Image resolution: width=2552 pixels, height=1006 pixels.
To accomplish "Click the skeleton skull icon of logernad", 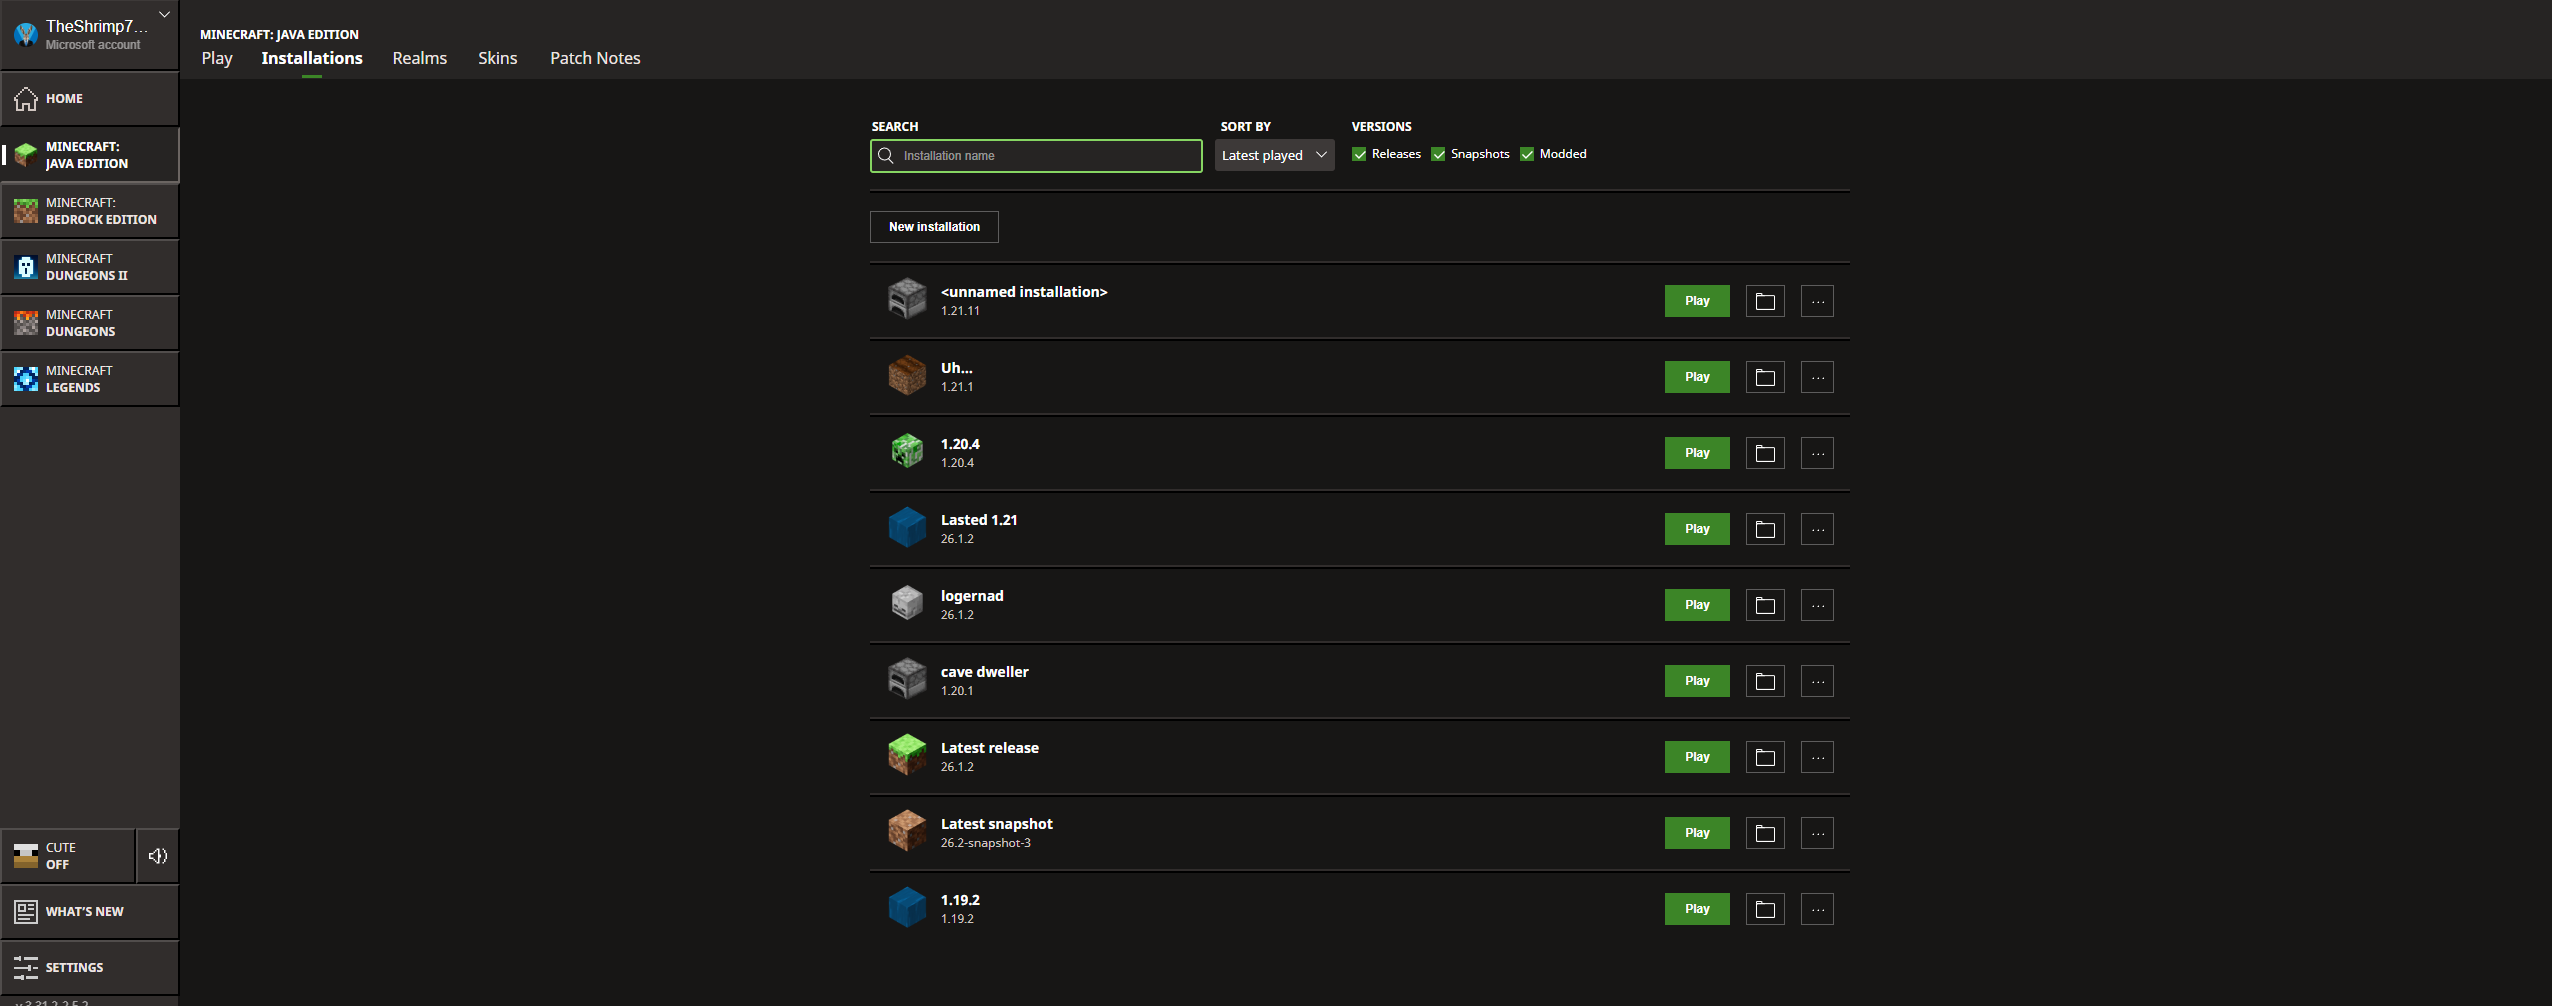I will (907, 603).
